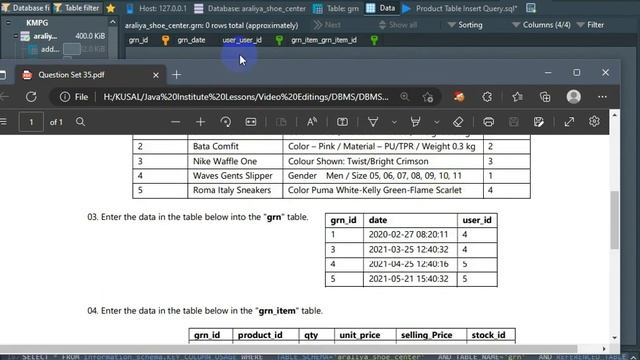This screenshot has width=640, height=360.
Task: Select the PDF Erase tool
Action: pos(458,122)
